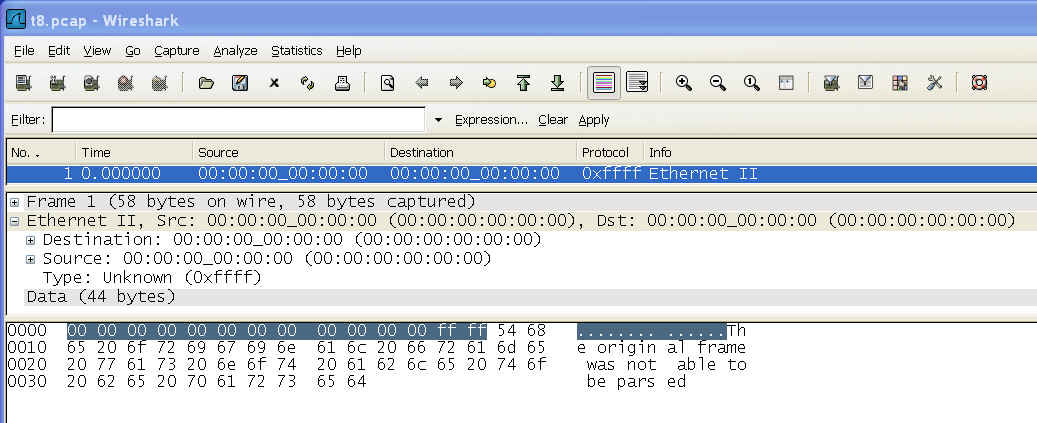
Task: Toggle auto scroll in live capture
Action: tap(637, 83)
